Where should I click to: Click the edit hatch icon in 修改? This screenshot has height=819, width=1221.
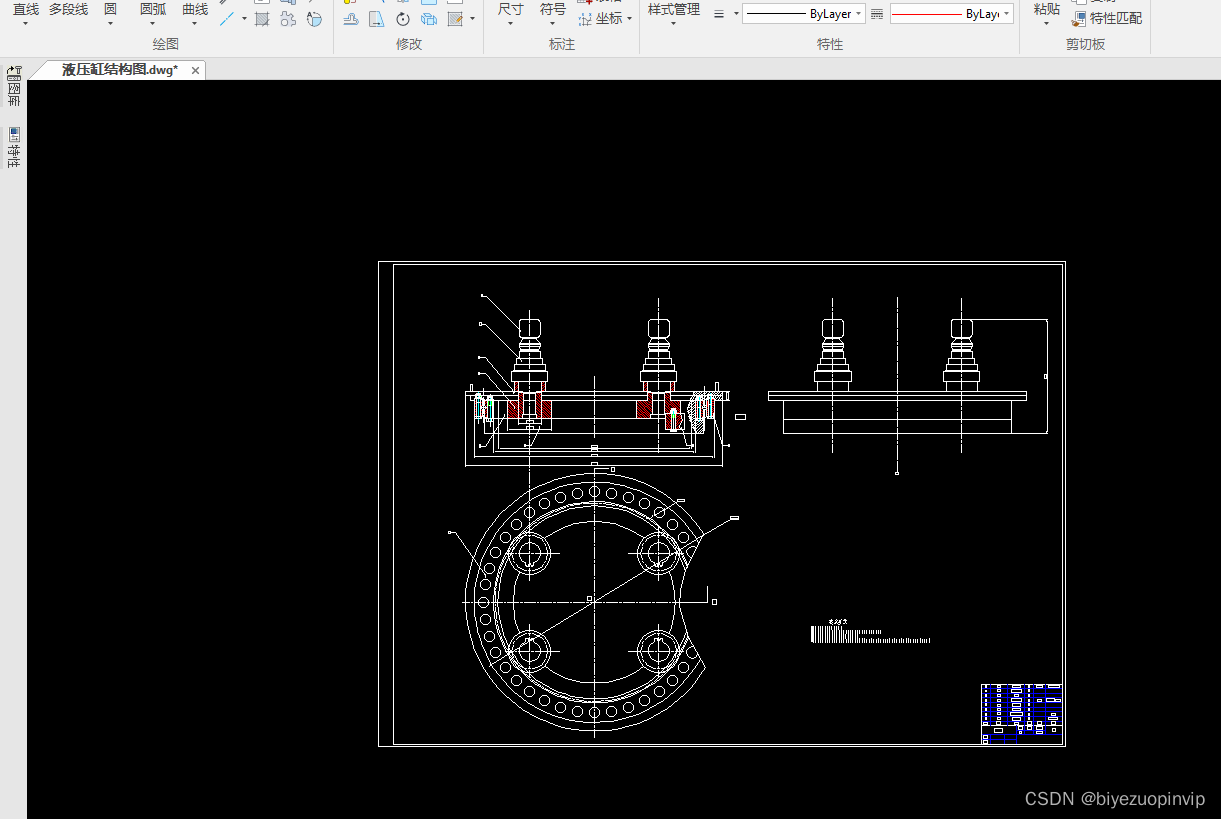455,18
